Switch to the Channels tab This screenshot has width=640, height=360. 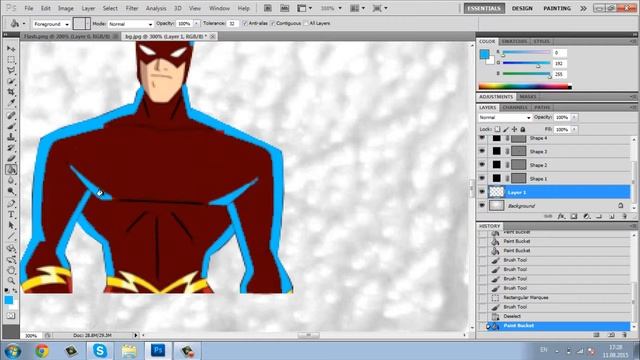tap(515, 107)
